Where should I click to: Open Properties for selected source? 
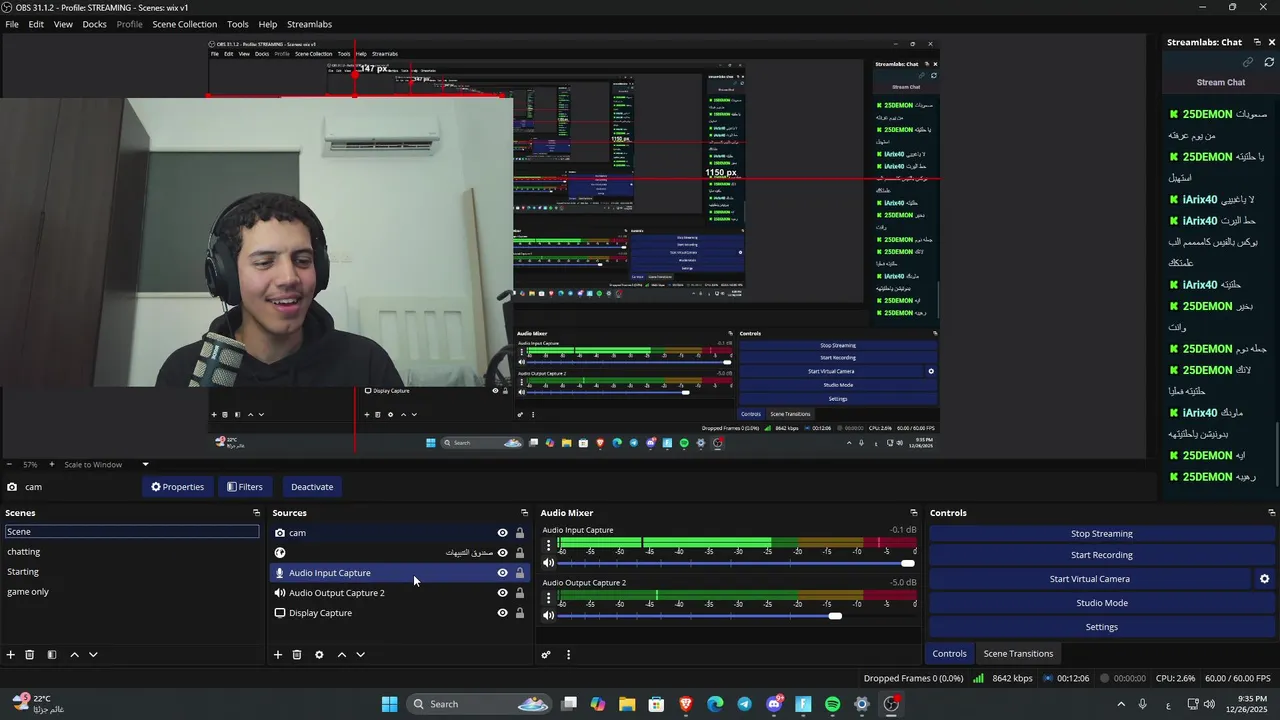click(x=178, y=487)
